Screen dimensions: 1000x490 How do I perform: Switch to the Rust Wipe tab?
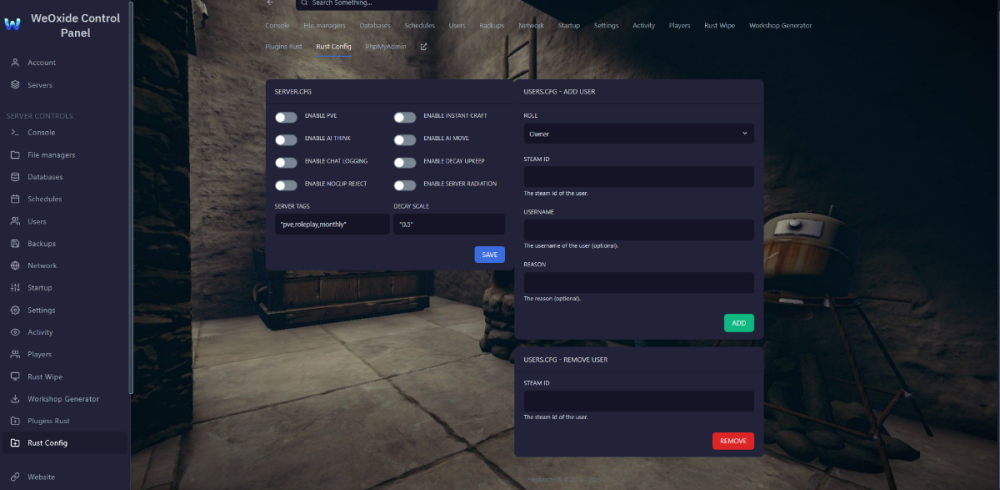719,25
